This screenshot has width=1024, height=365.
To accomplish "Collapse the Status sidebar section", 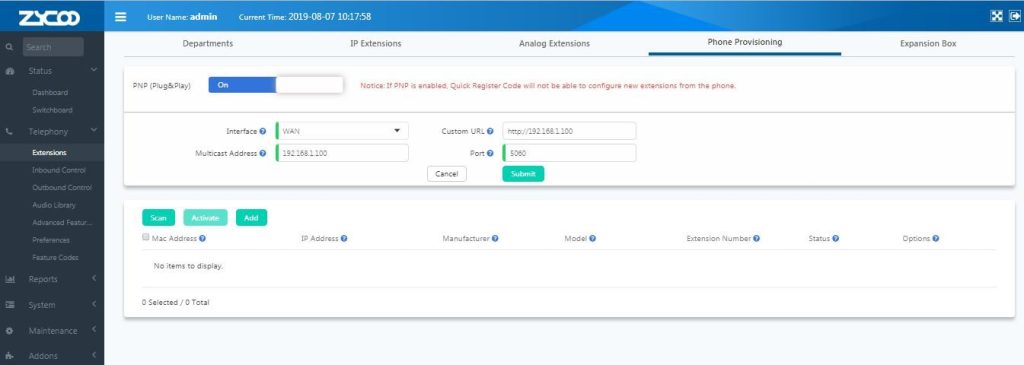I will pos(94,70).
